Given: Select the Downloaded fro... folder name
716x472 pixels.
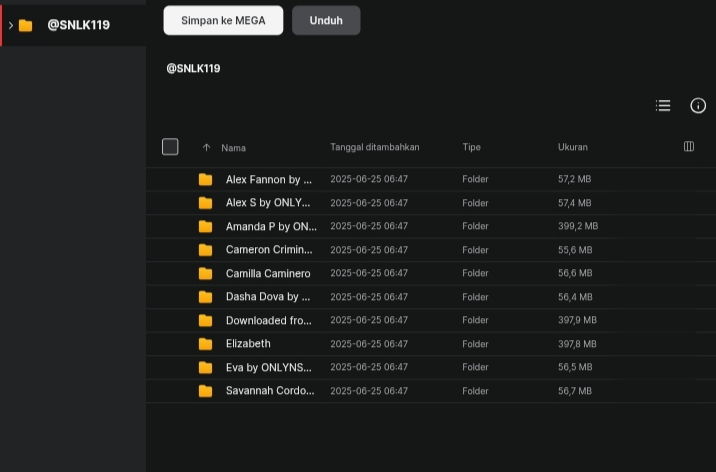Looking at the screenshot, I should coord(268,320).
